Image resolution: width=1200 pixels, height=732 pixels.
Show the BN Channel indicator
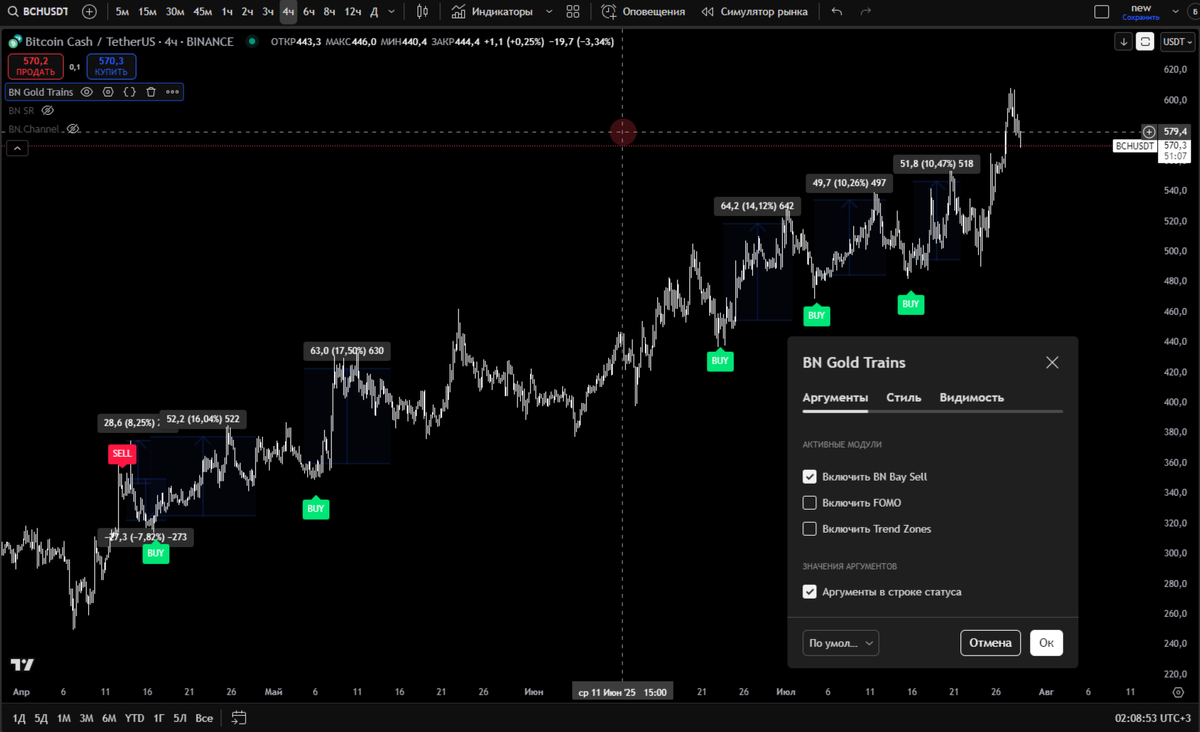click(73, 129)
